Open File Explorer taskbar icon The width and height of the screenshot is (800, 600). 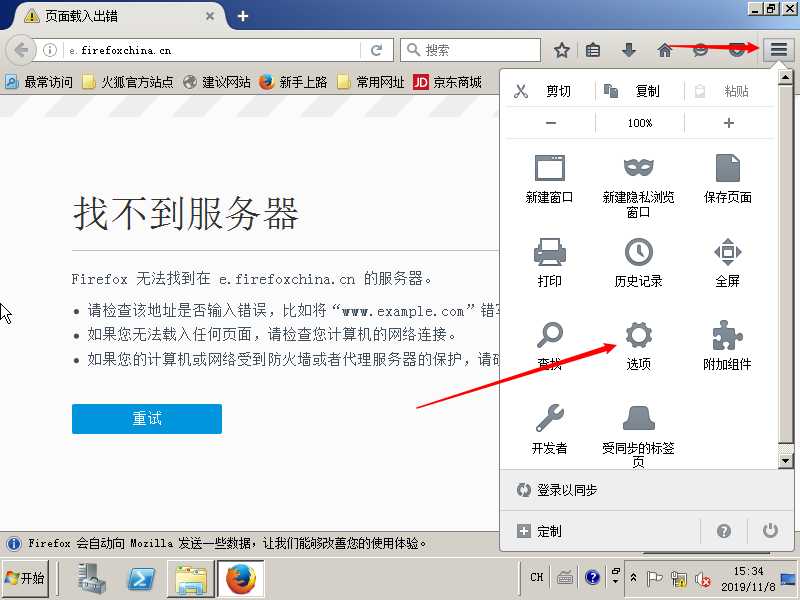pos(191,579)
